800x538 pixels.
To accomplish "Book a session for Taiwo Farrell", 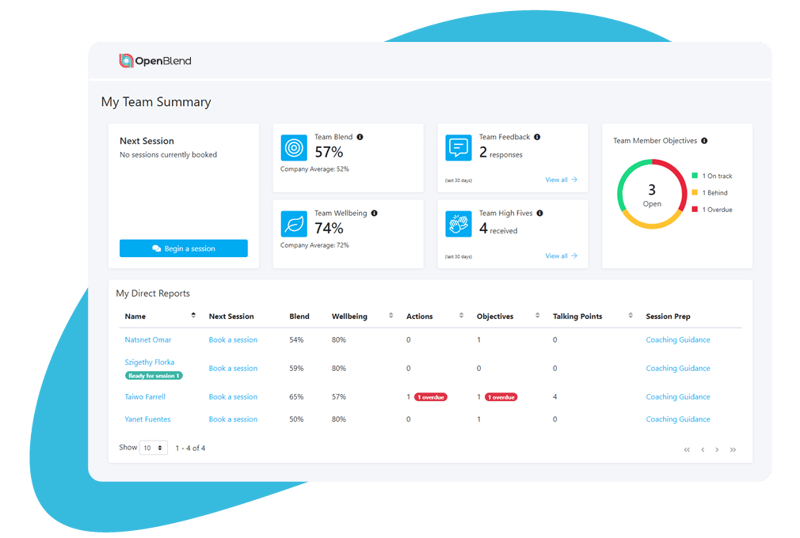I will [x=233, y=397].
